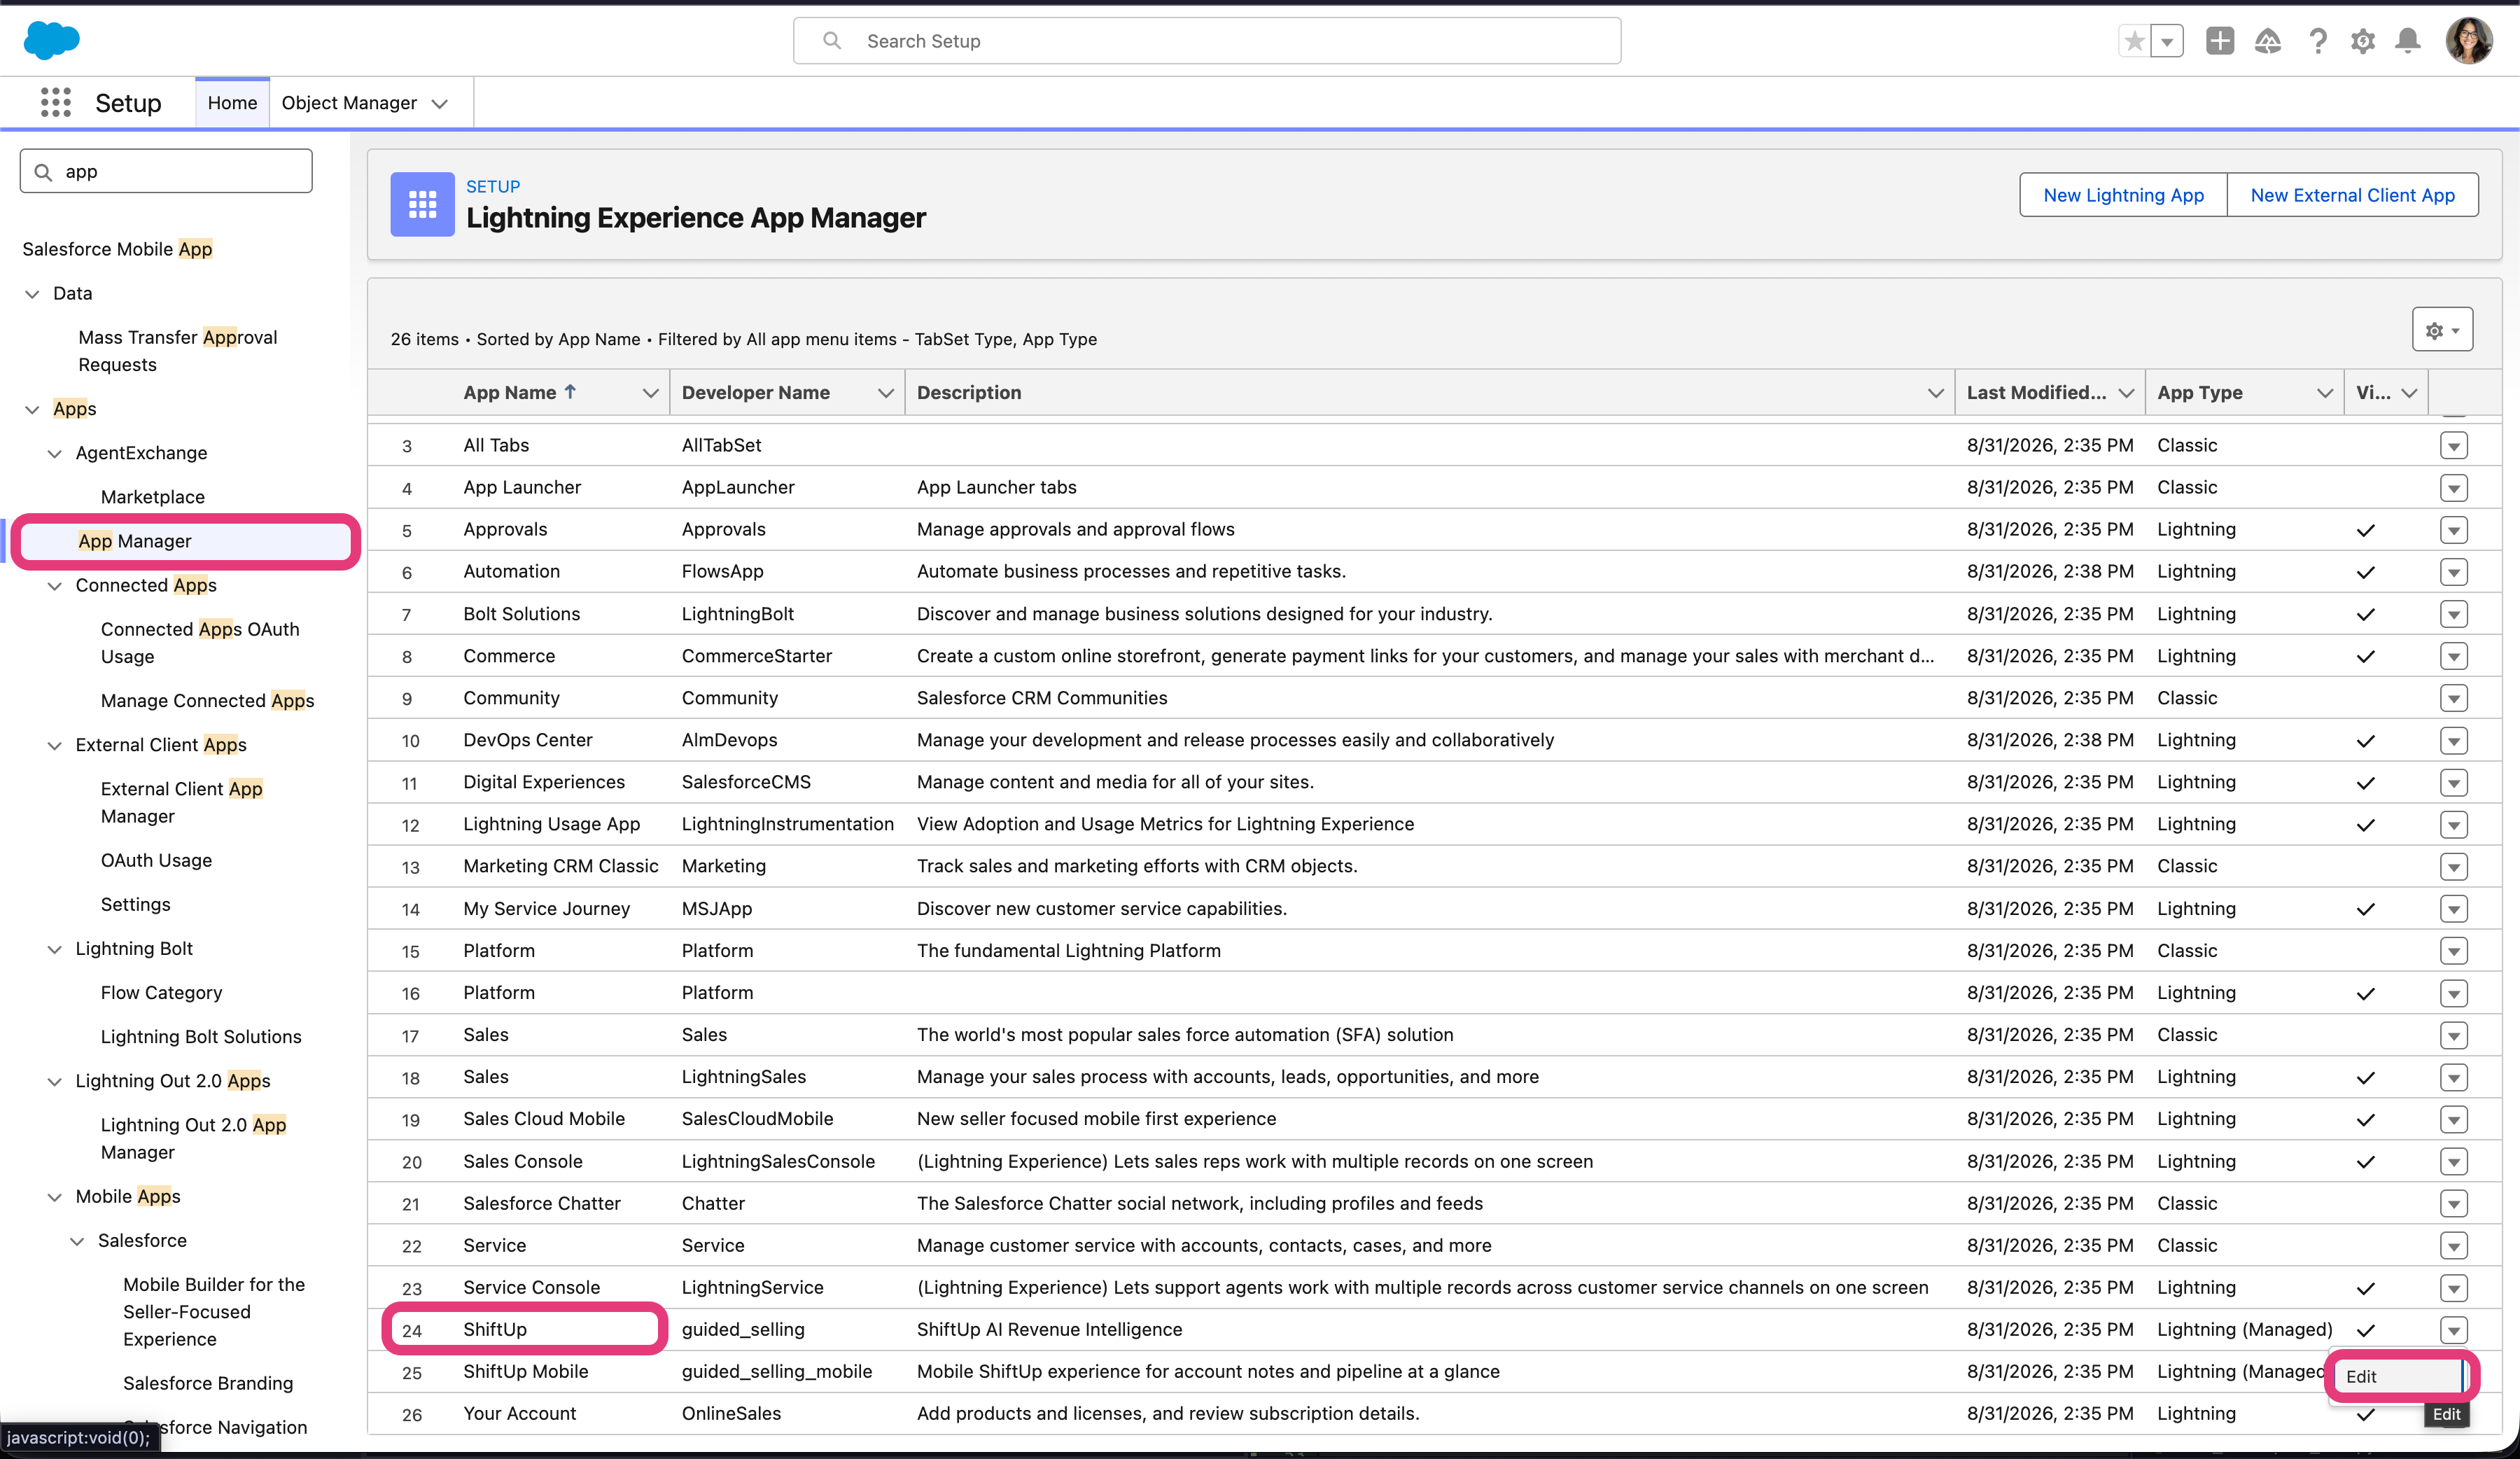Click New External Client App button

pyautogui.click(x=2352, y=195)
